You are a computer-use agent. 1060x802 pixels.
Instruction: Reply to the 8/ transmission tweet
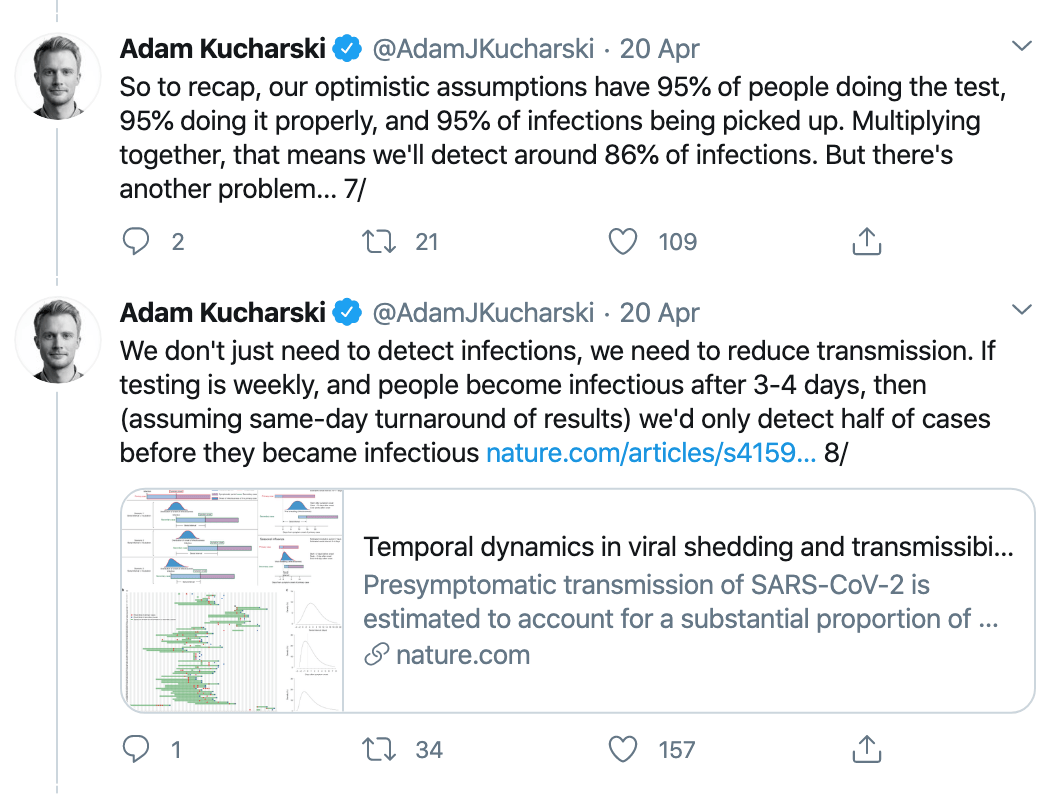136,749
